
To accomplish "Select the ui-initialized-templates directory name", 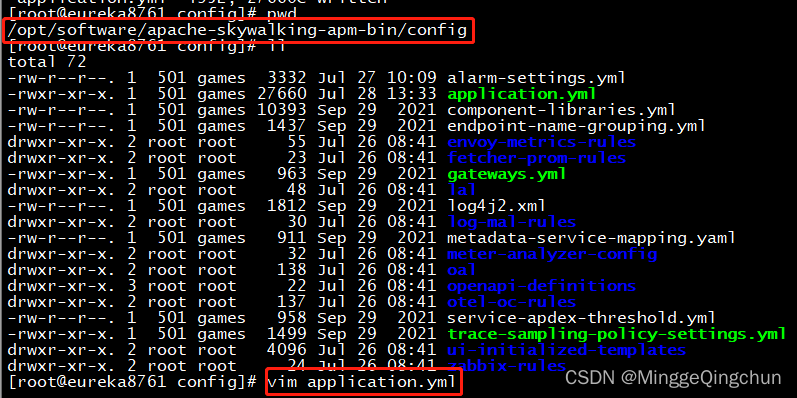I will tap(566, 350).
